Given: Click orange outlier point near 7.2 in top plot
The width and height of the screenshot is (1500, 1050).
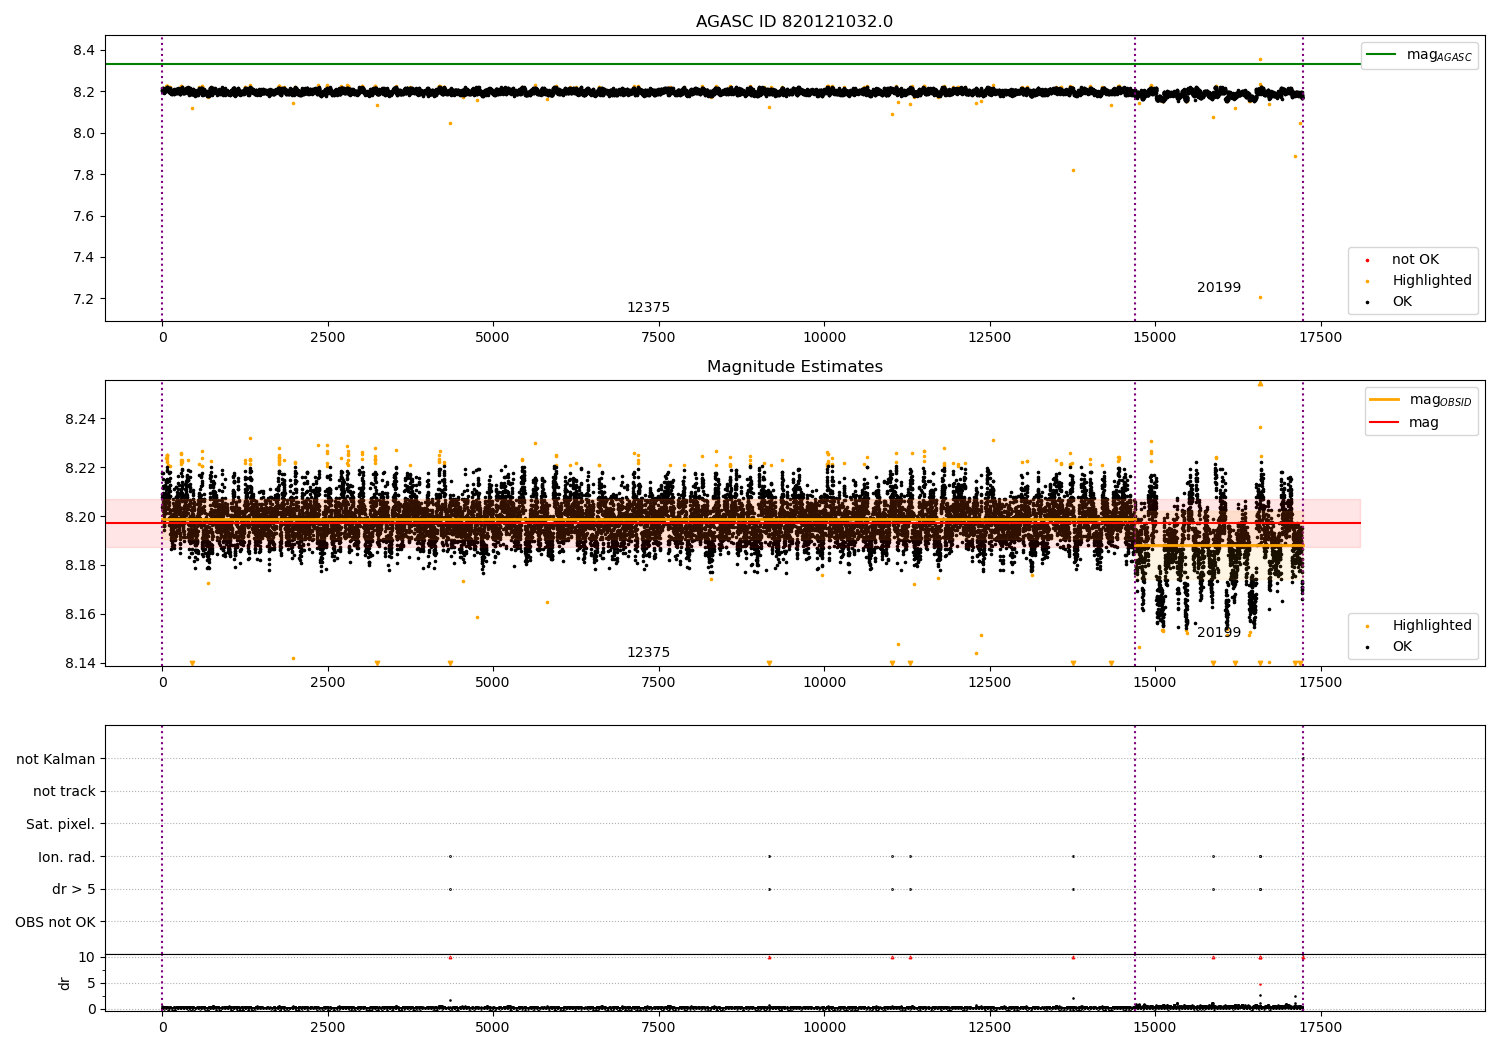Looking at the screenshot, I should click(1260, 297).
